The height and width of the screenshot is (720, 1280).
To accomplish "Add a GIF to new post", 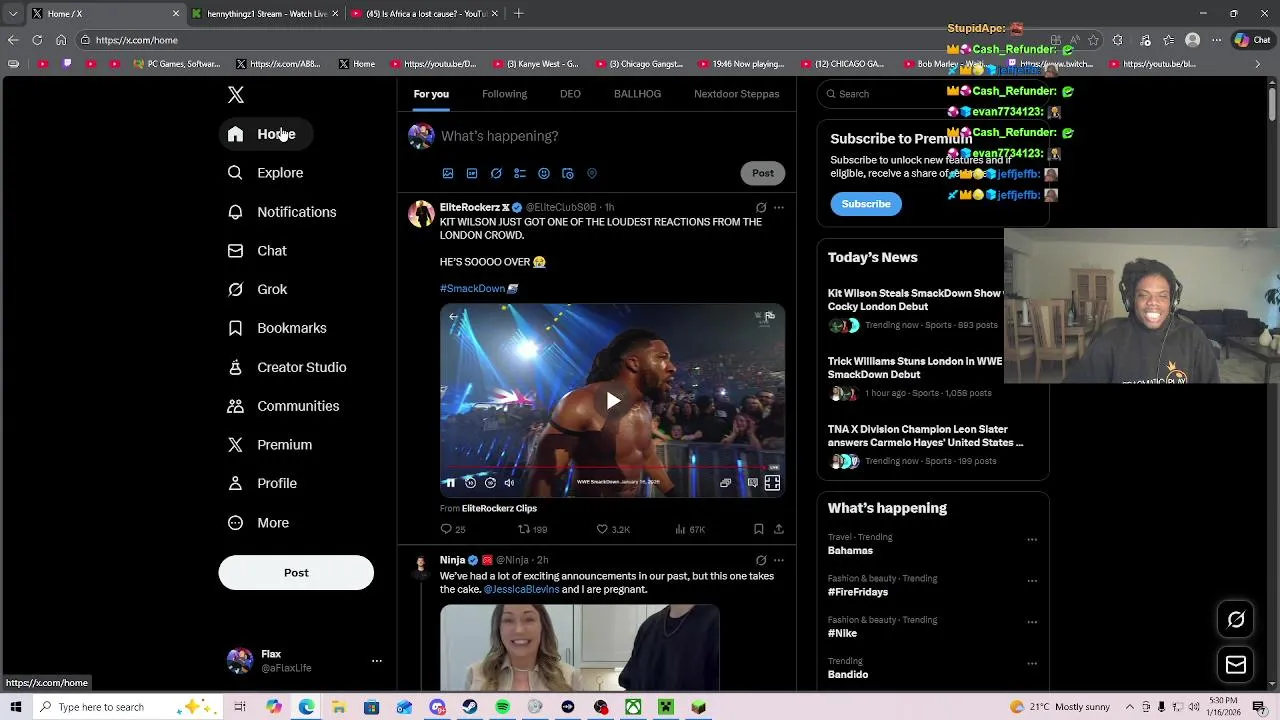I will pyautogui.click(x=472, y=173).
